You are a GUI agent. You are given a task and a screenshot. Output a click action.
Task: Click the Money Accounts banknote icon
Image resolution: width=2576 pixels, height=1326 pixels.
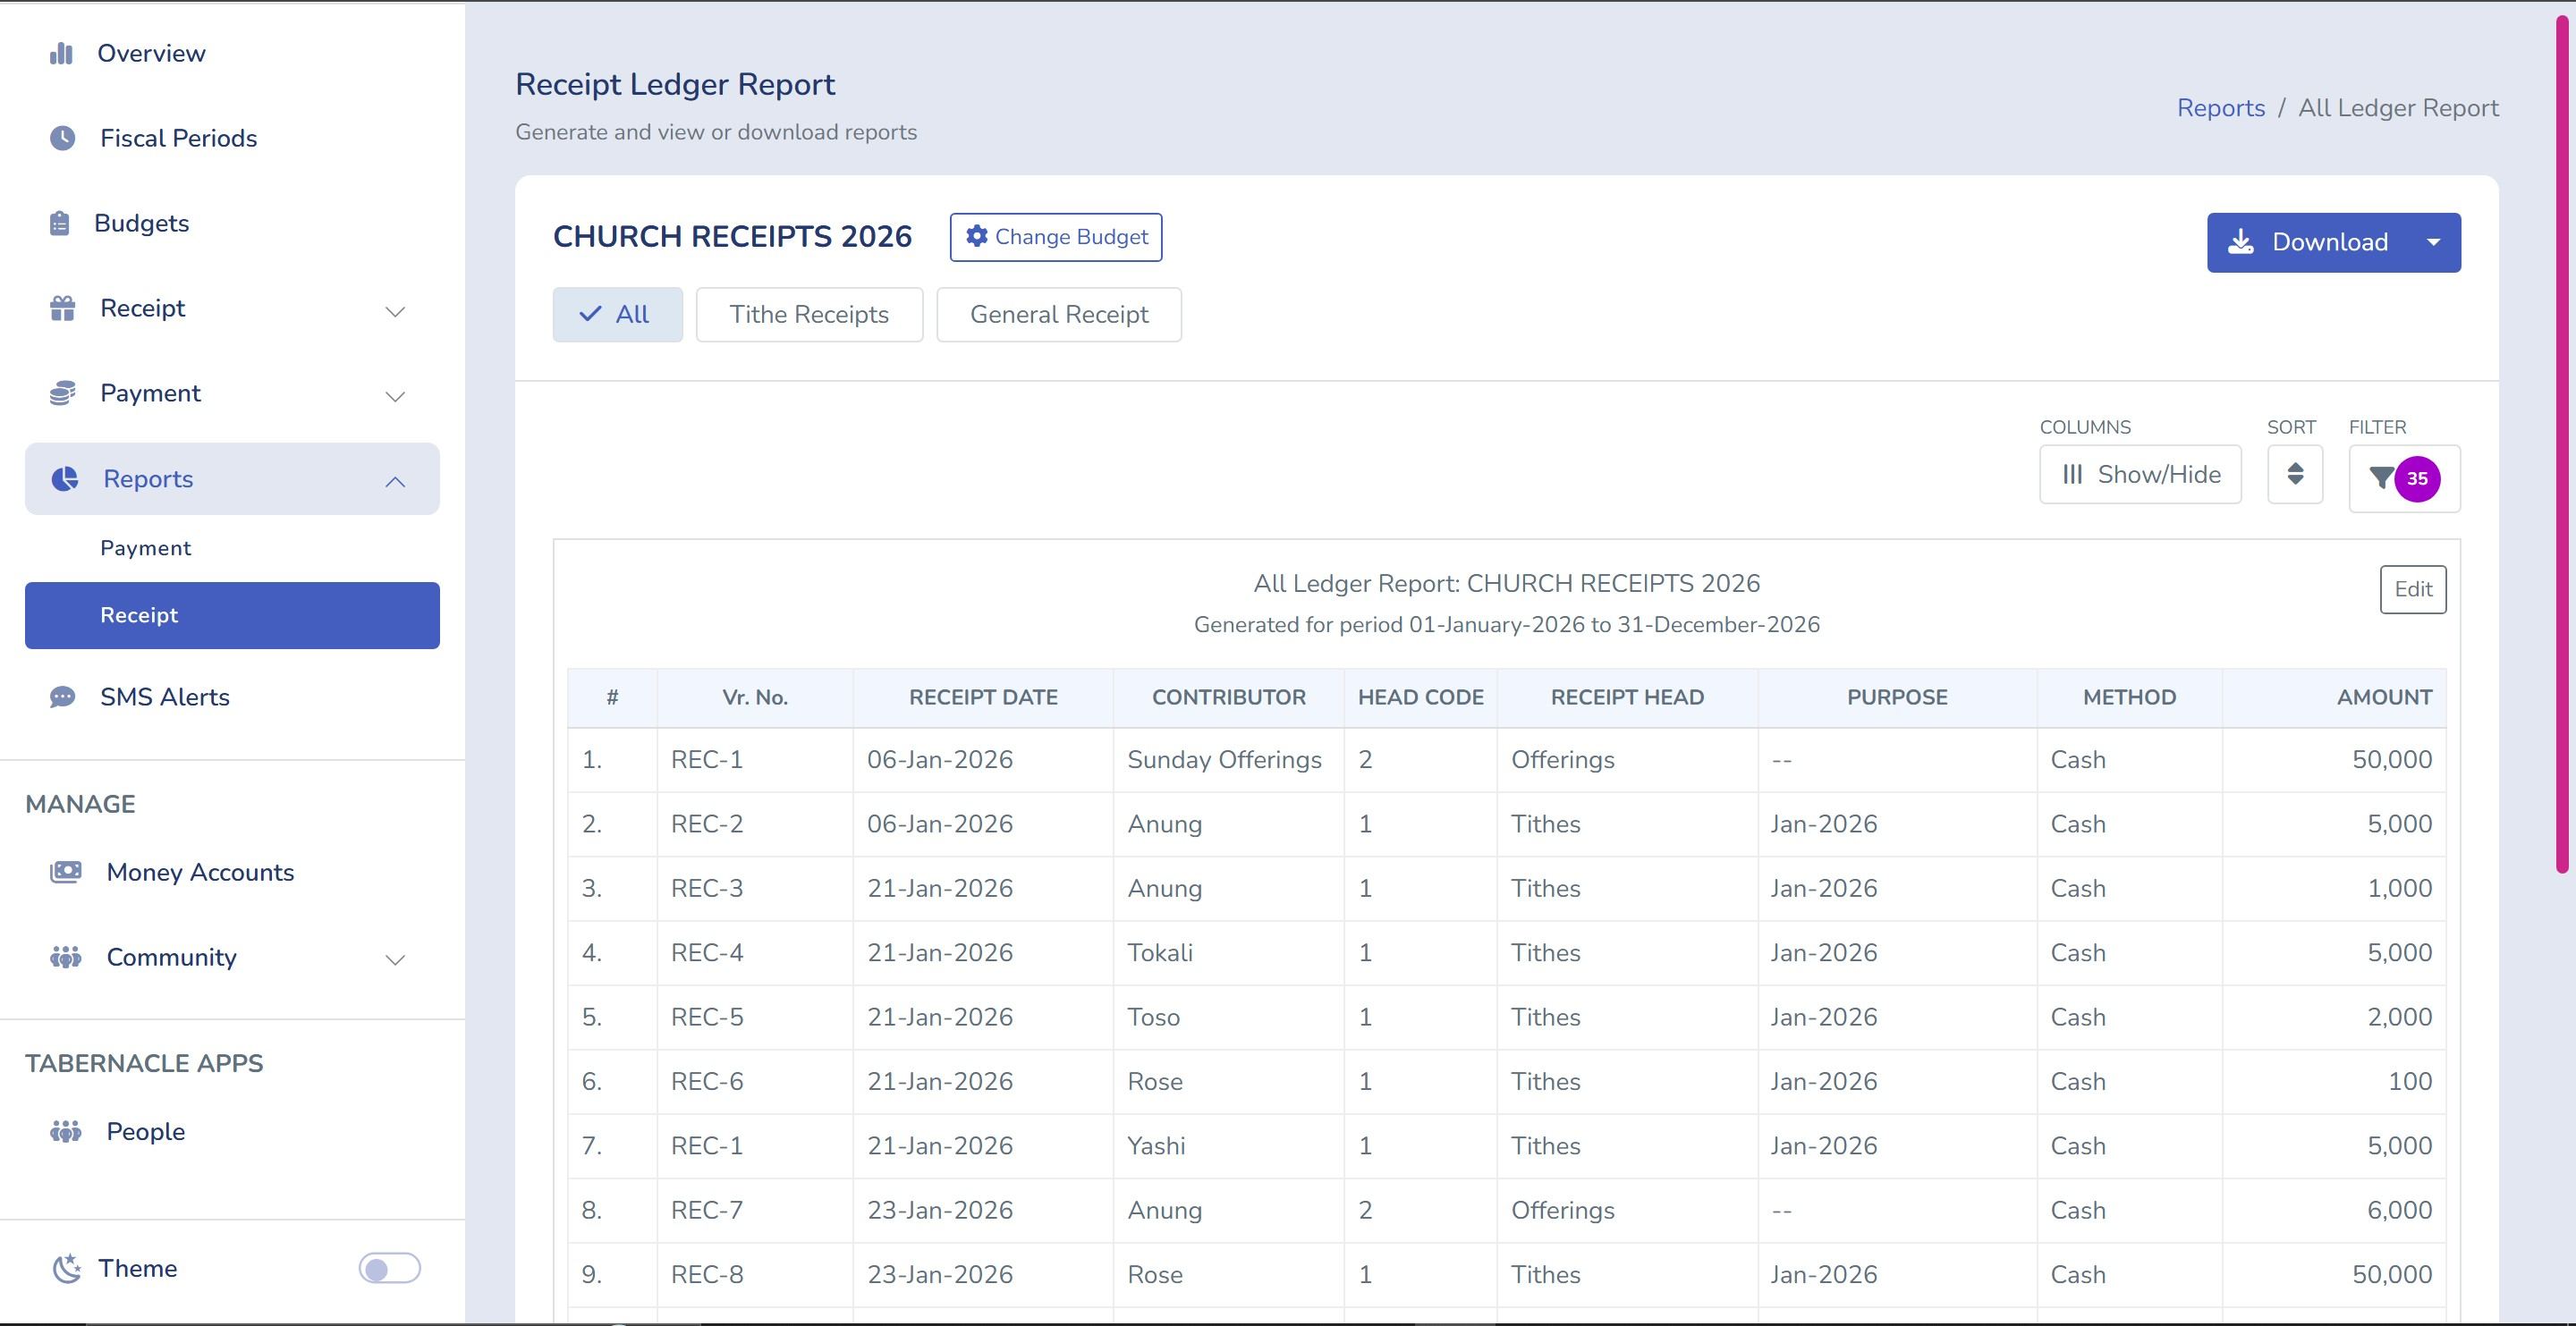66,872
